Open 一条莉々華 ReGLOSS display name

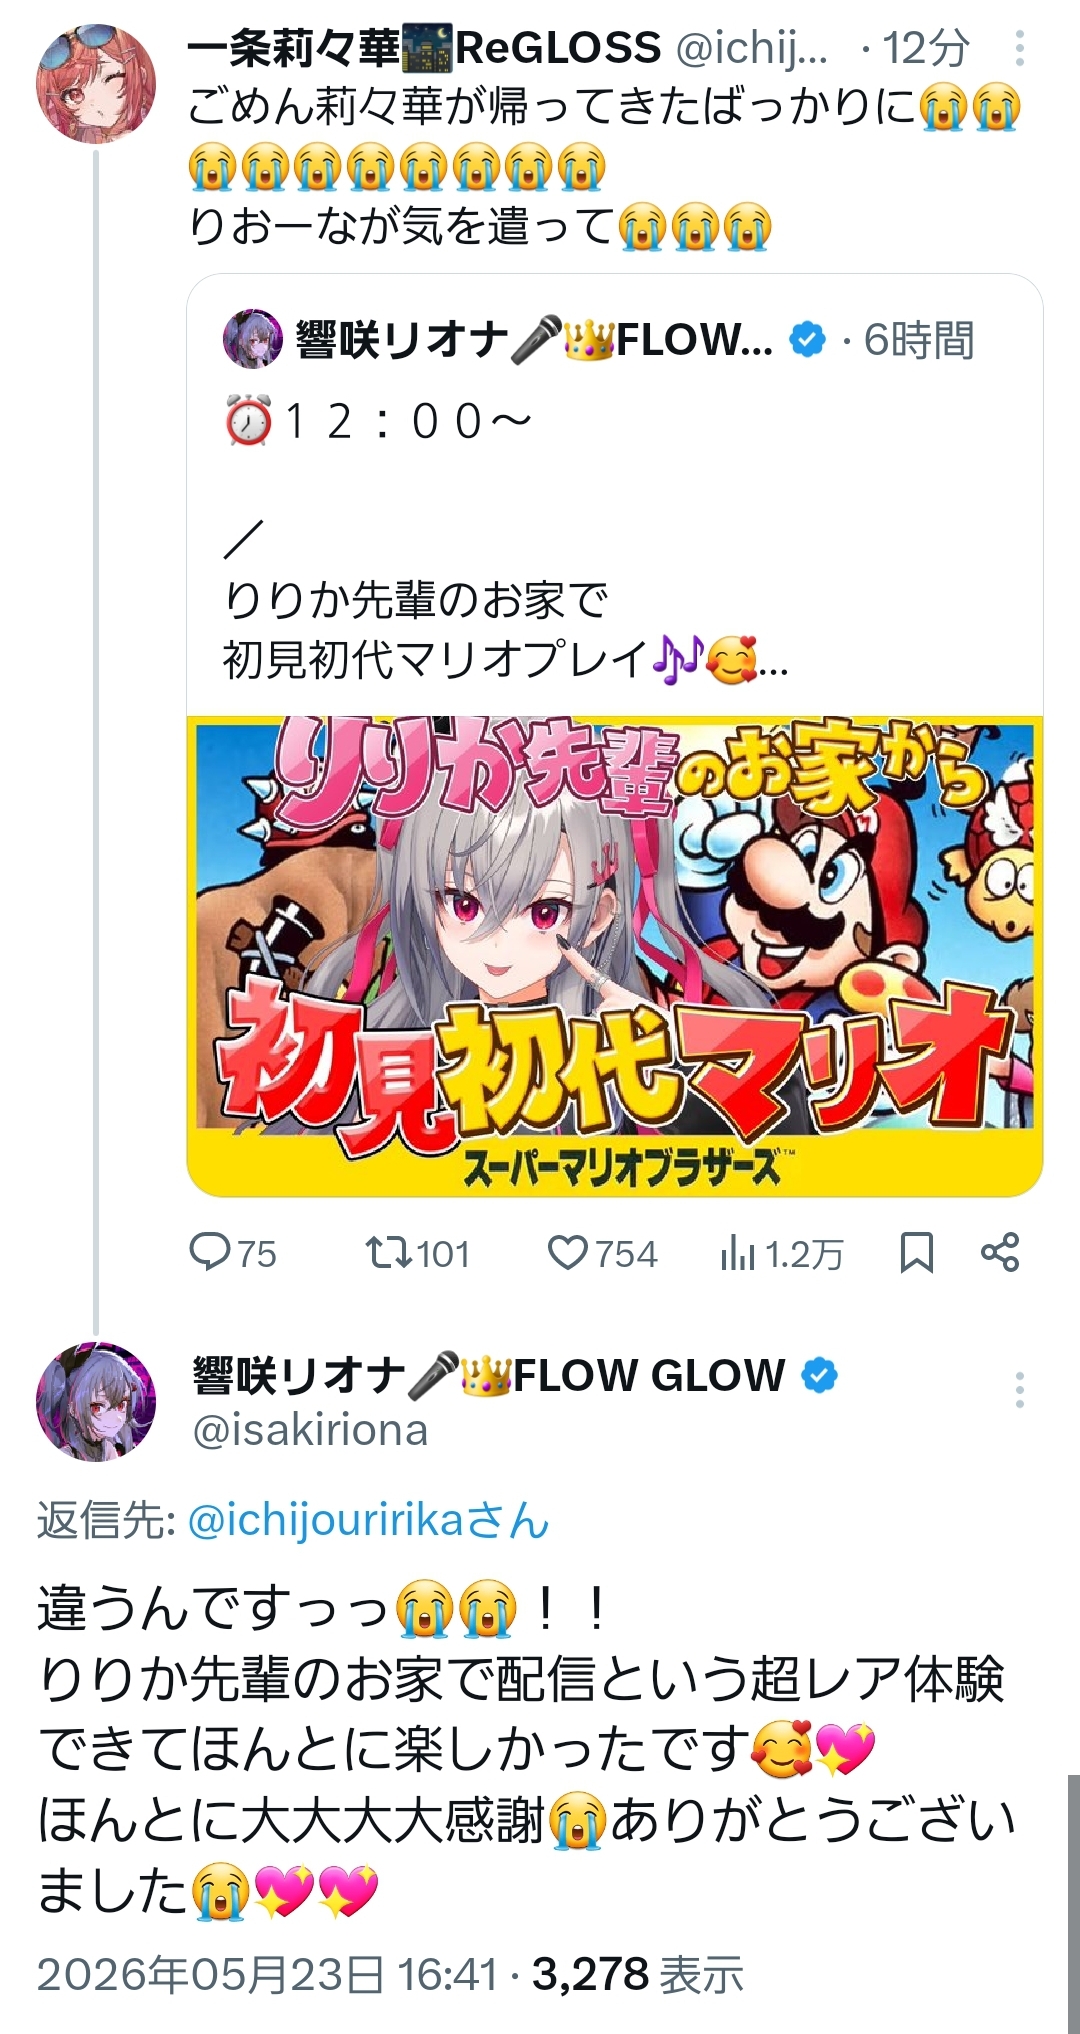pyautogui.click(x=425, y=48)
